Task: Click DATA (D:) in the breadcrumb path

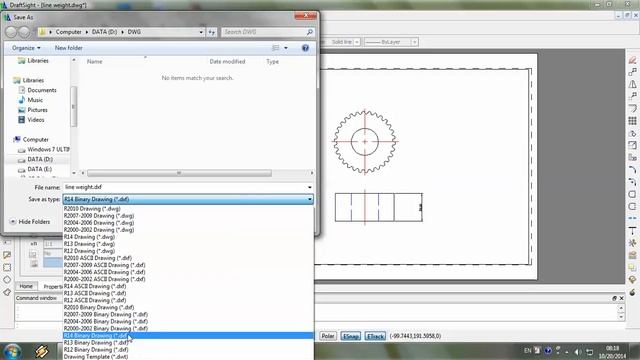Action: pyautogui.click(x=104, y=32)
